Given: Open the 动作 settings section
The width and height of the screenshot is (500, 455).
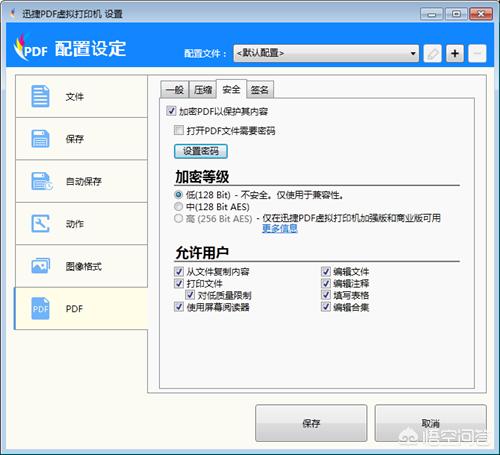Looking at the screenshot, I should pos(81,223).
